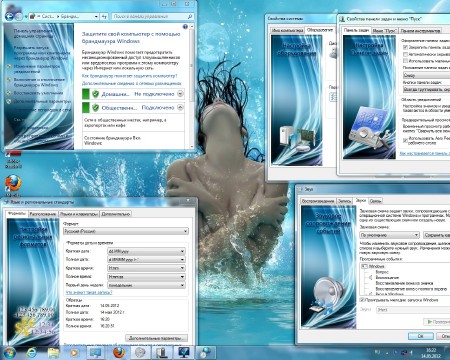
Task: Collapse the Общественные network section
Action: click(180, 107)
